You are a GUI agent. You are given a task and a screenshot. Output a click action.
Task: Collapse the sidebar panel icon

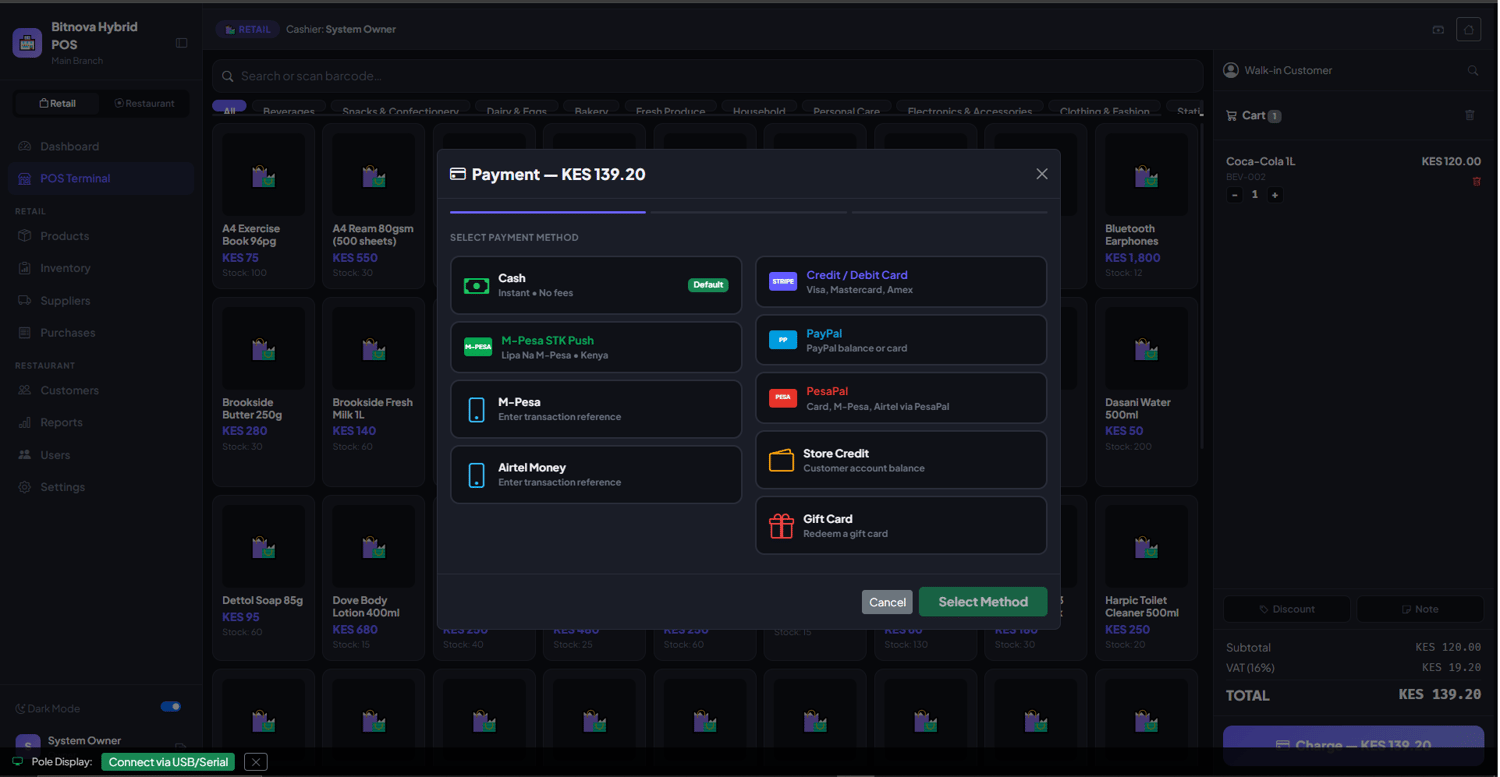coord(182,43)
